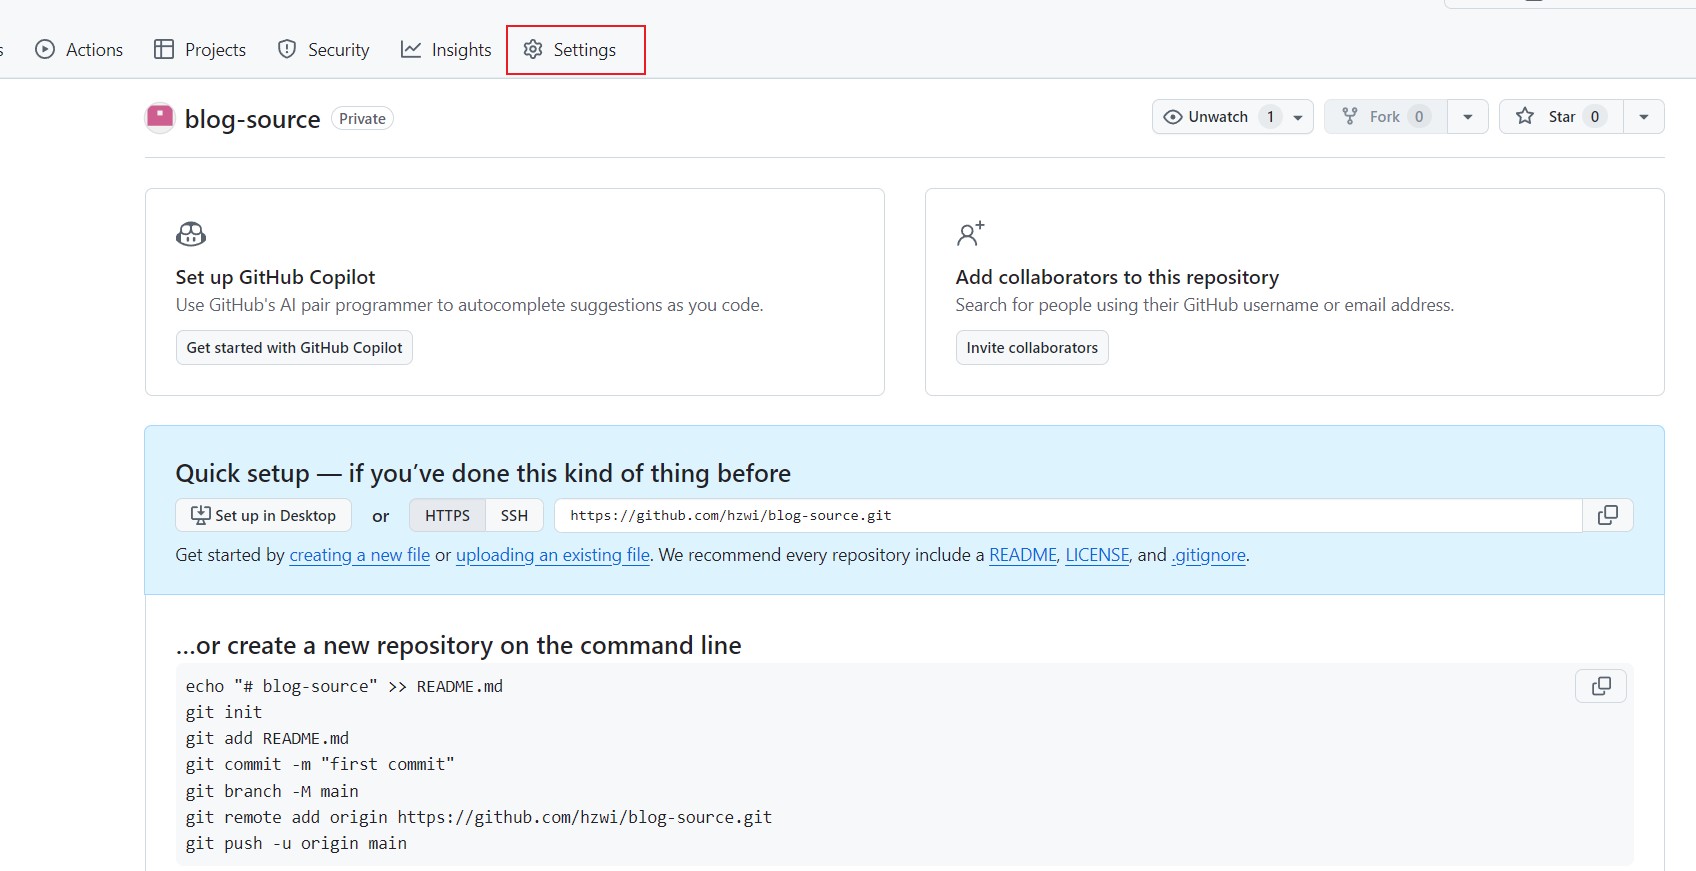Click the 'Set up GitHub Copilot' heading
The width and height of the screenshot is (1696, 871).
(x=275, y=277)
